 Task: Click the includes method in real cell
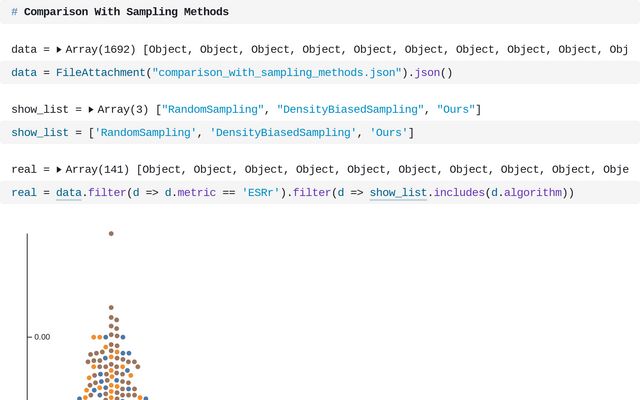458,192
